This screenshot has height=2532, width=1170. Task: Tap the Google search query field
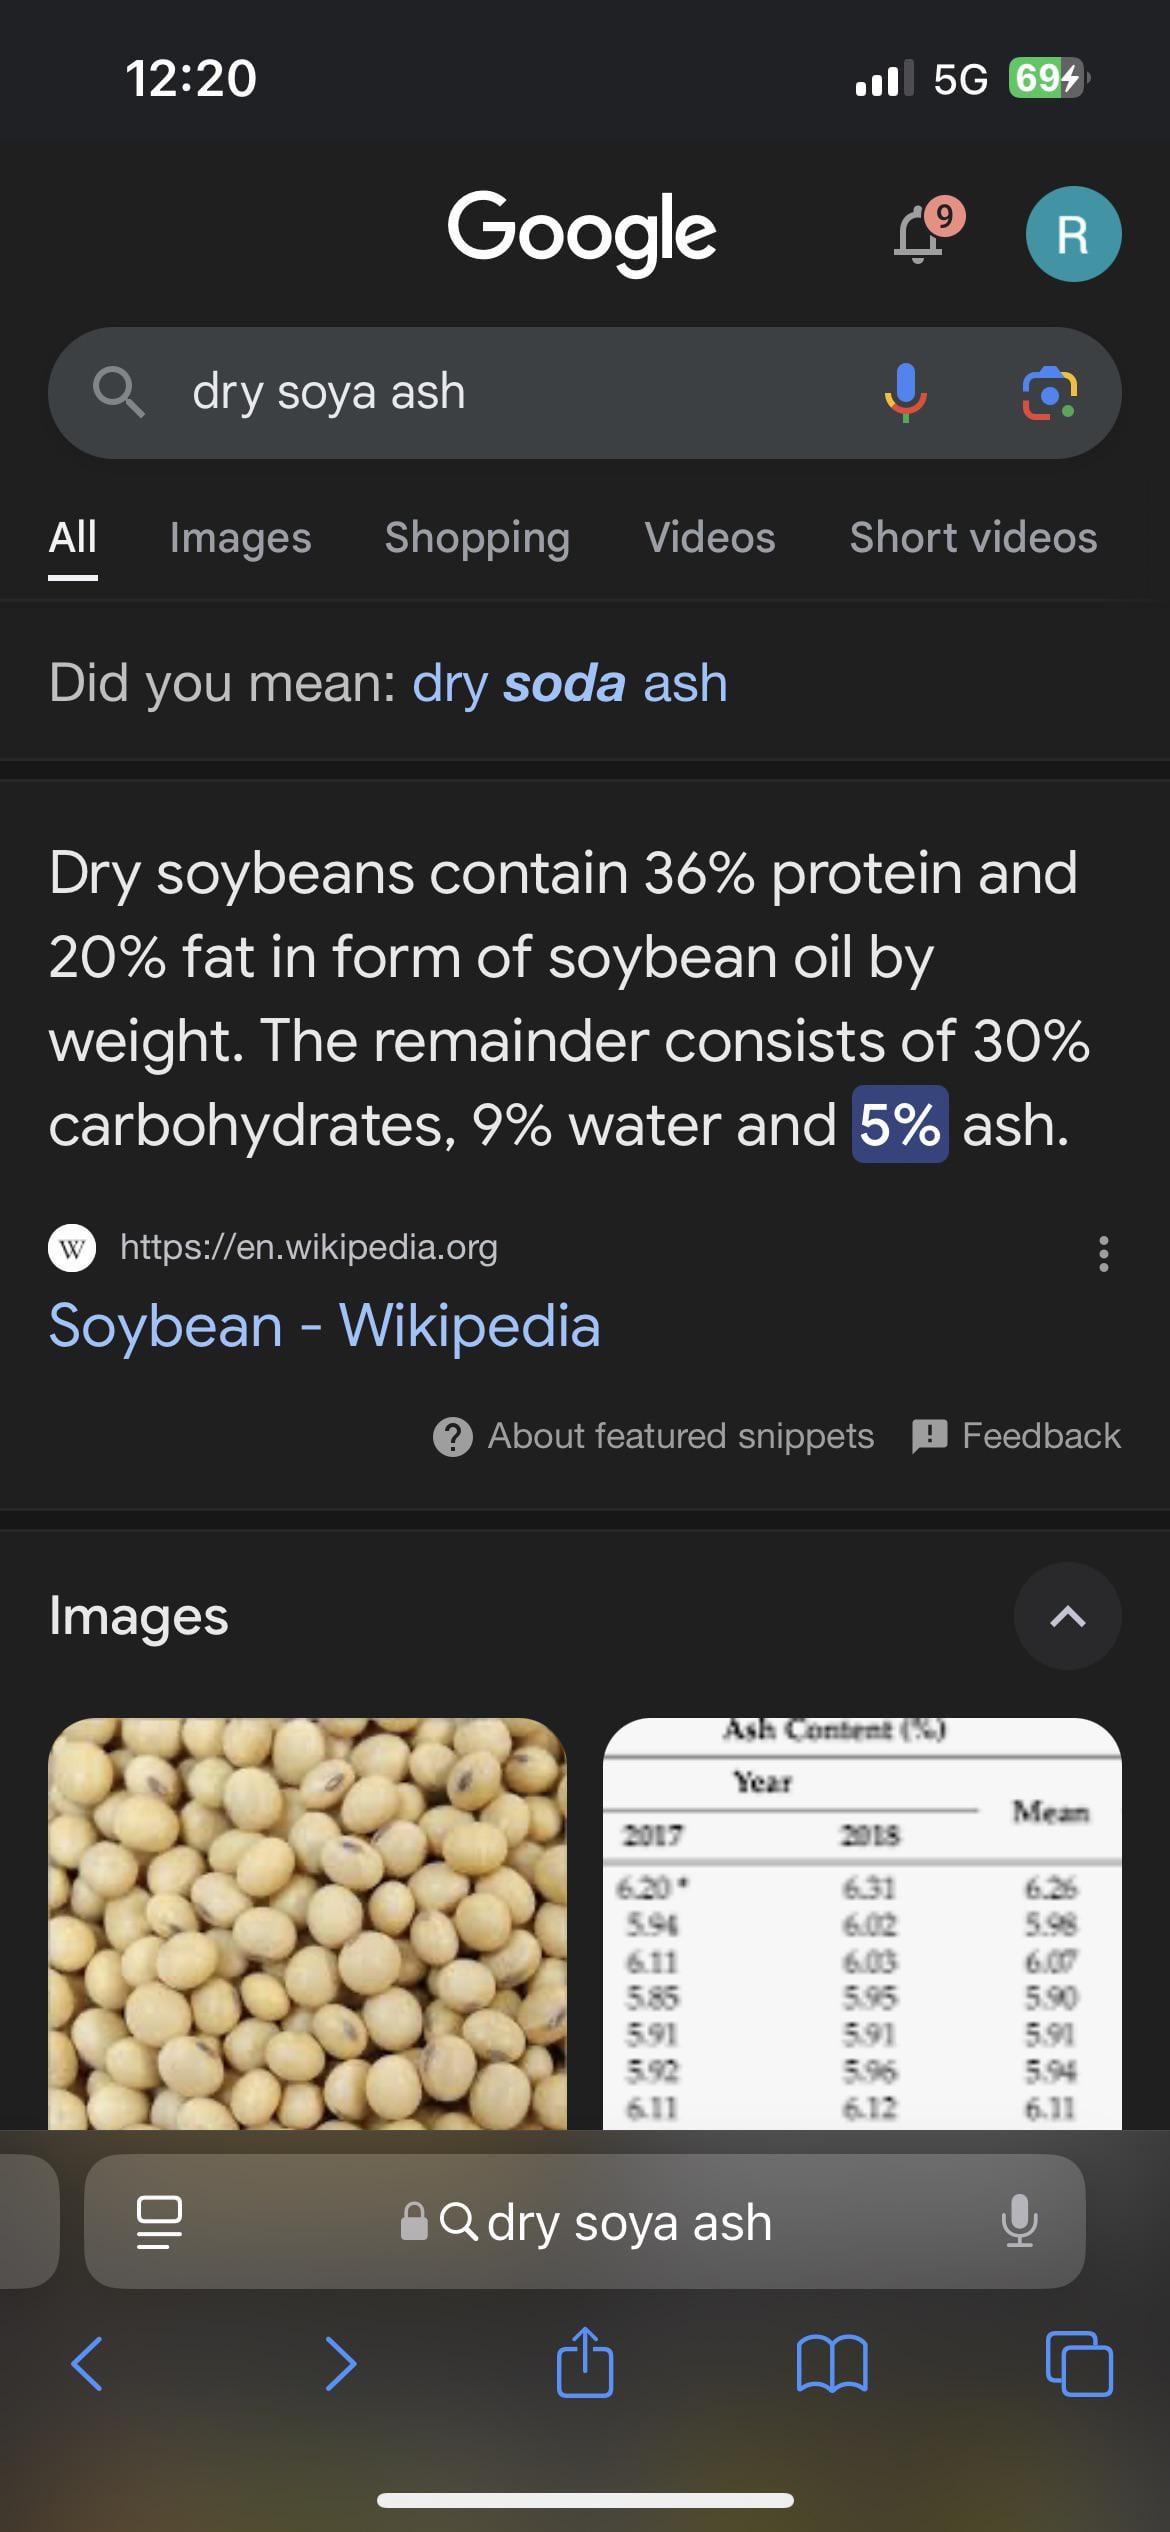click(x=500, y=392)
